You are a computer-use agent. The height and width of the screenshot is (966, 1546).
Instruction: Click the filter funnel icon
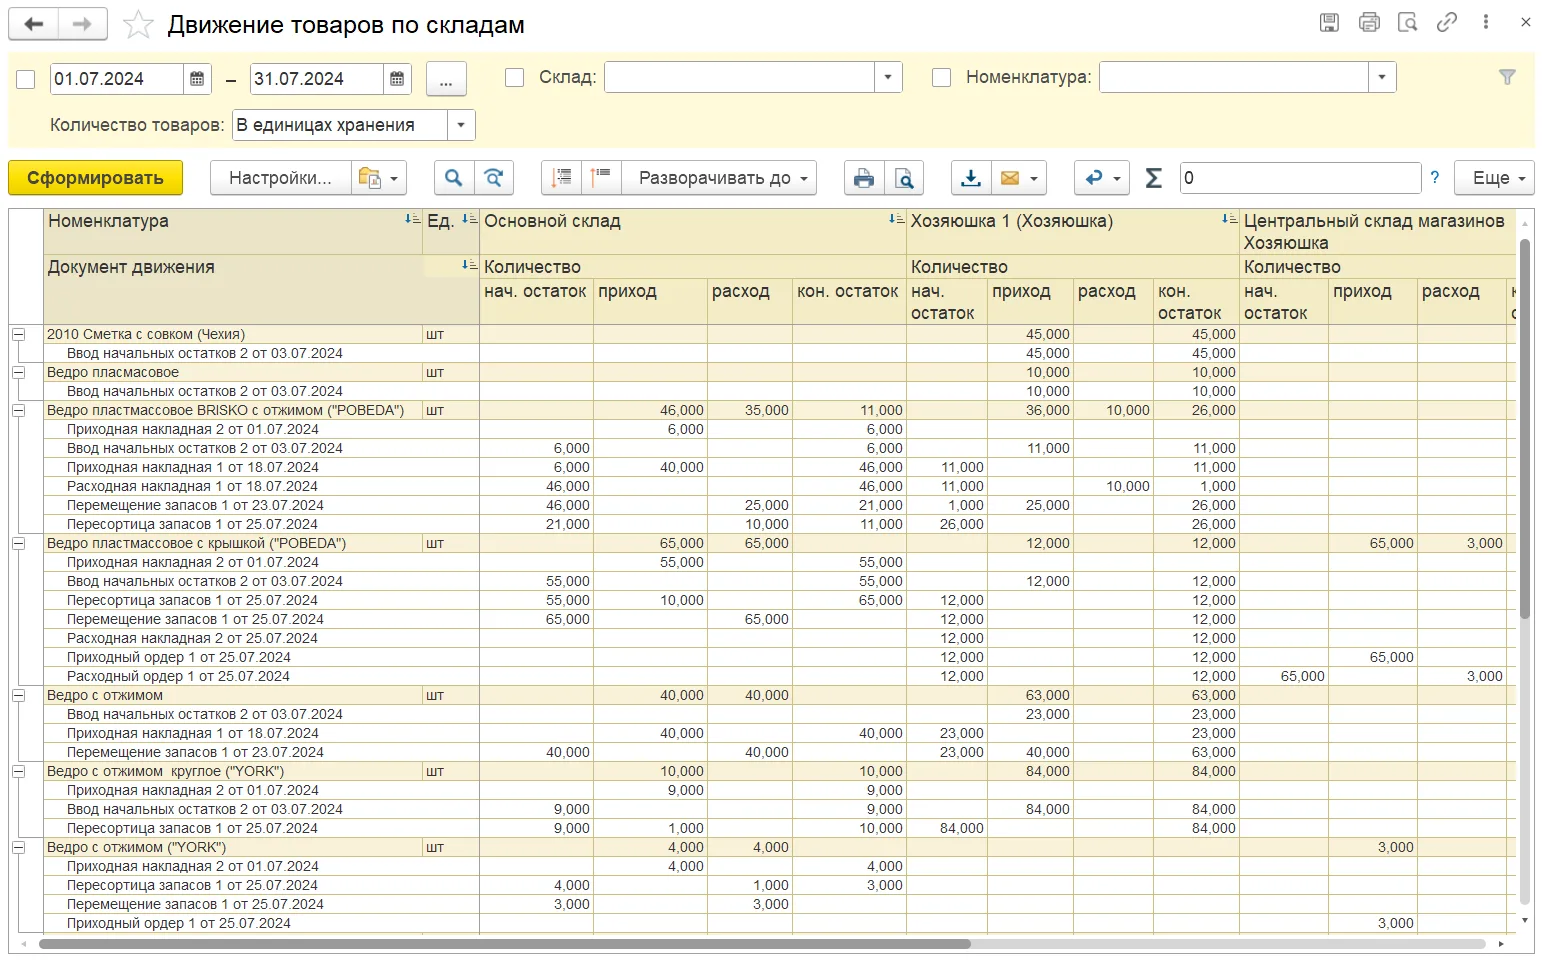(1507, 77)
